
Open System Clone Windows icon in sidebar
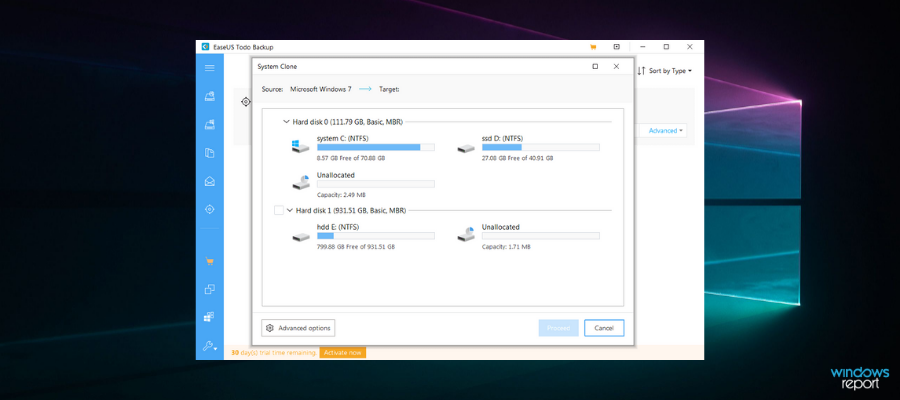click(x=210, y=317)
